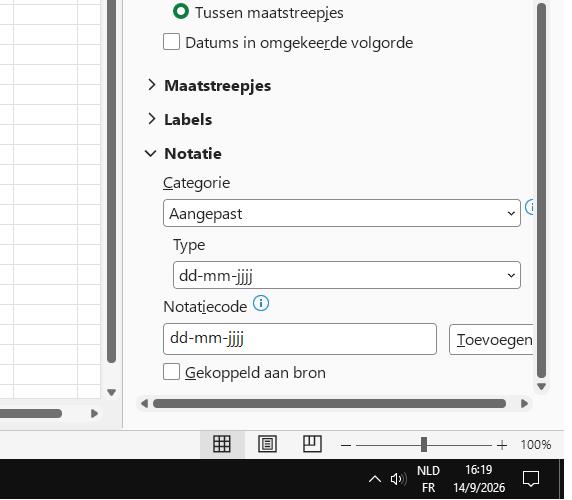Image resolution: width=572 pixels, height=500 pixels.
Task: Switch to Normal view in status bar
Action: point(222,444)
